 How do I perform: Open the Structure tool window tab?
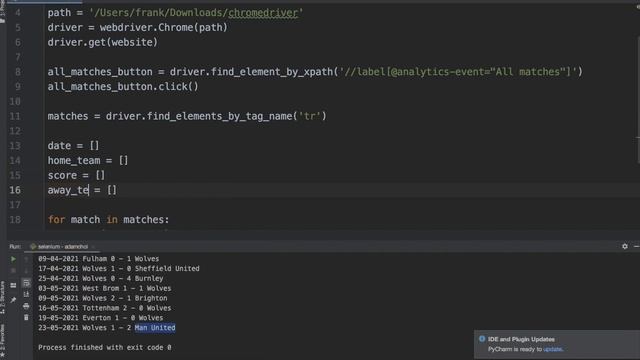[2, 298]
